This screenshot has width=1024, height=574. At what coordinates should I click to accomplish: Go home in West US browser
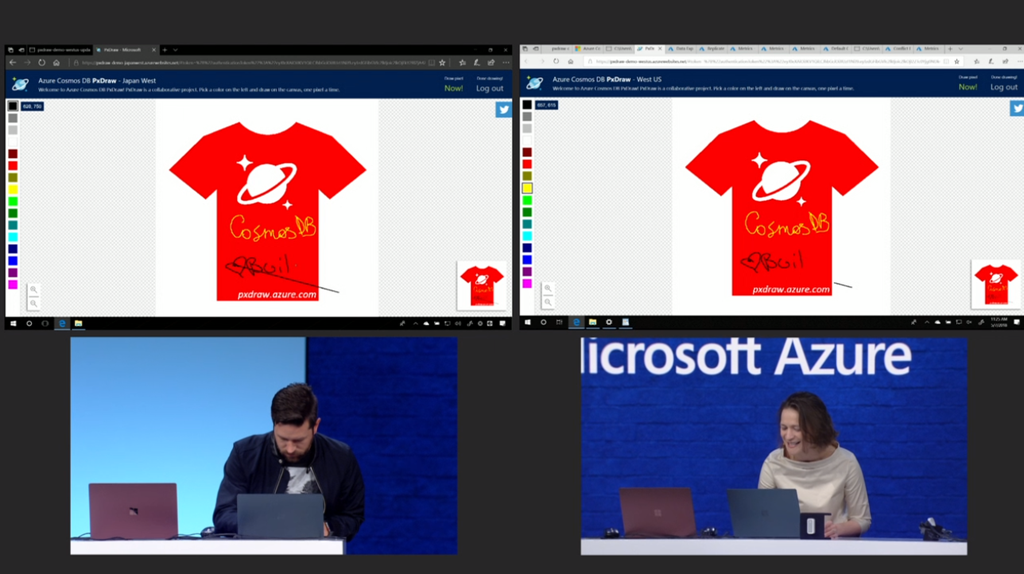tap(570, 61)
